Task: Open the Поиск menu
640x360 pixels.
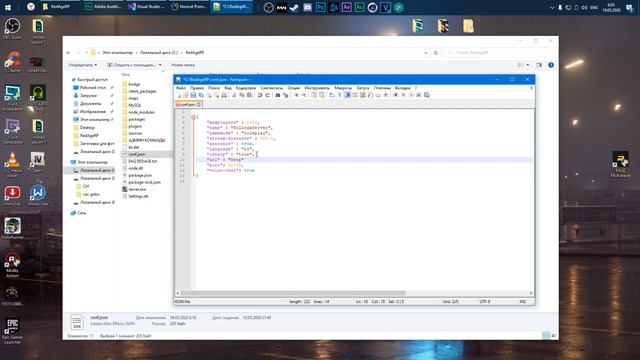Action: pos(214,88)
